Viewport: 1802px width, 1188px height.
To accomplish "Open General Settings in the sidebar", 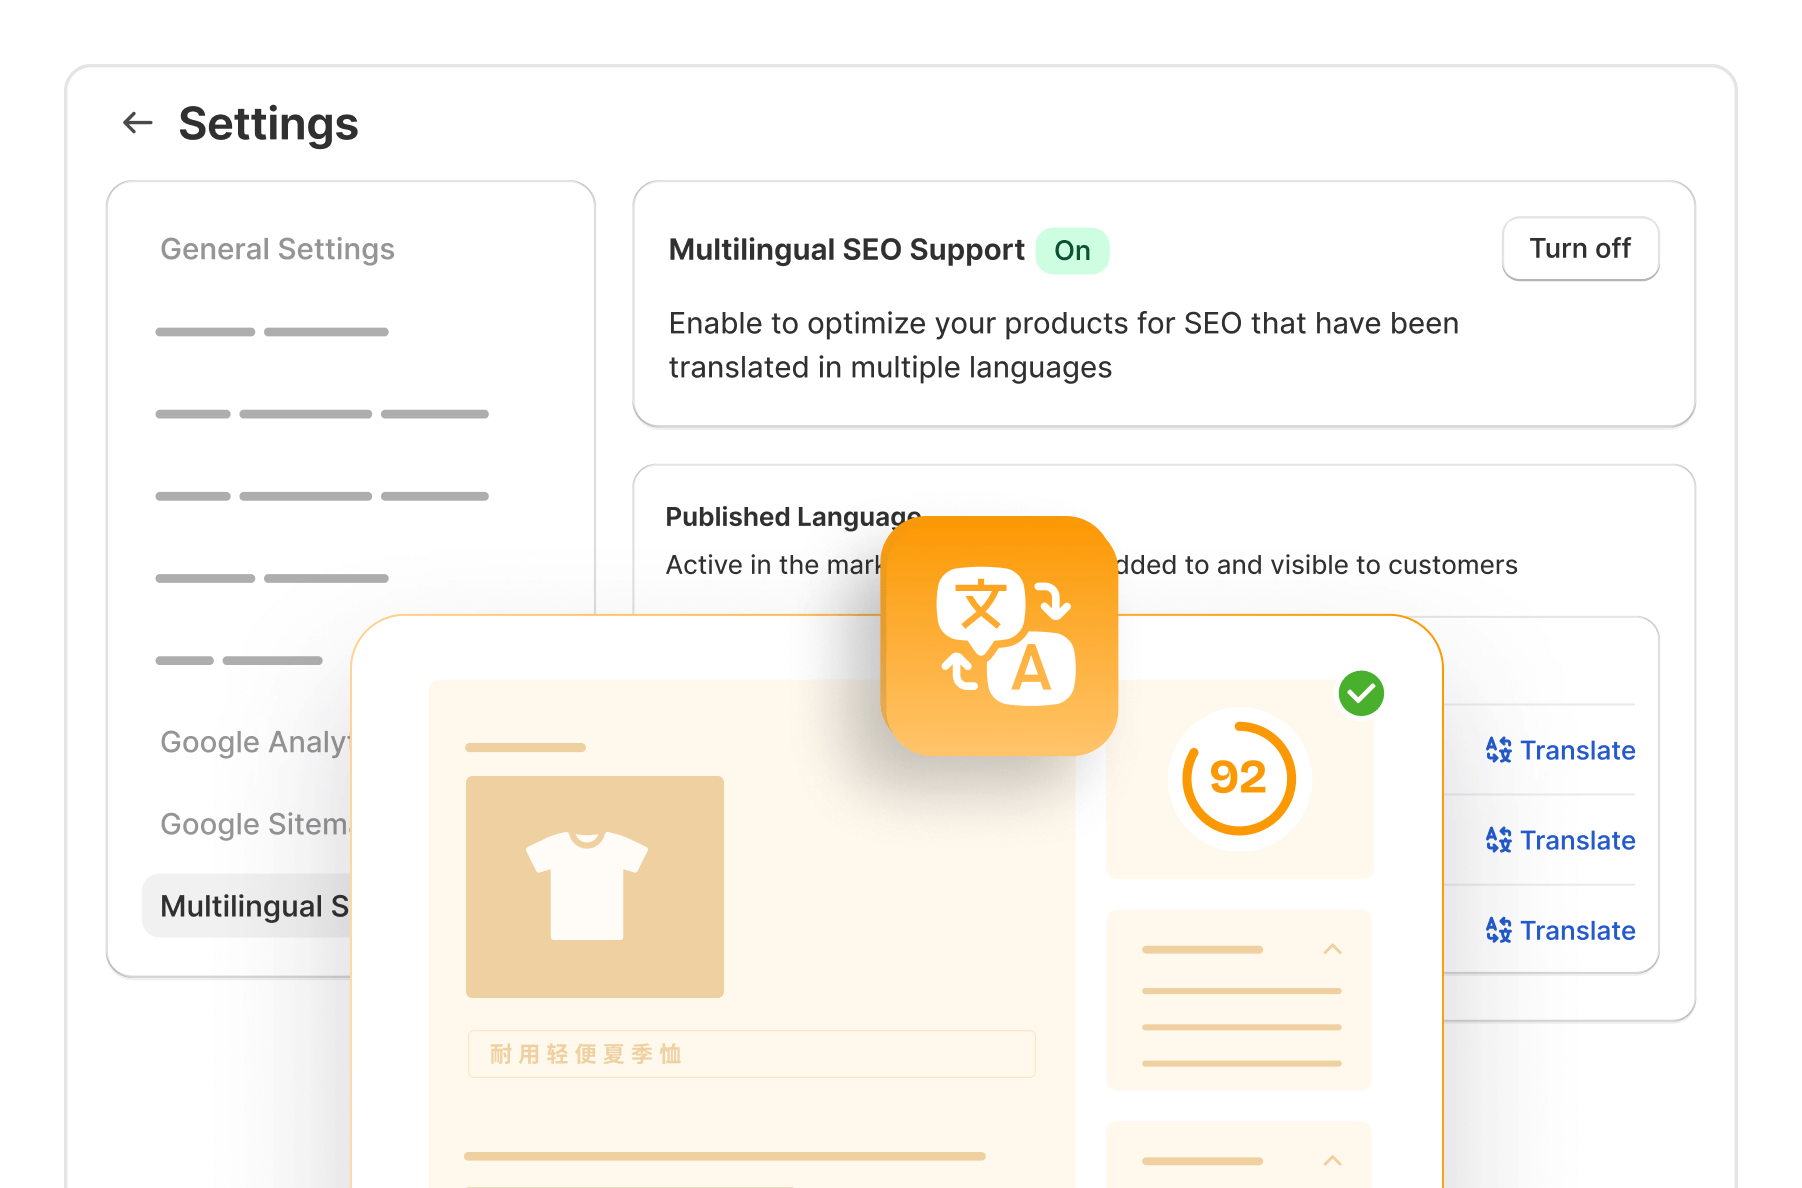I will (277, 249).
